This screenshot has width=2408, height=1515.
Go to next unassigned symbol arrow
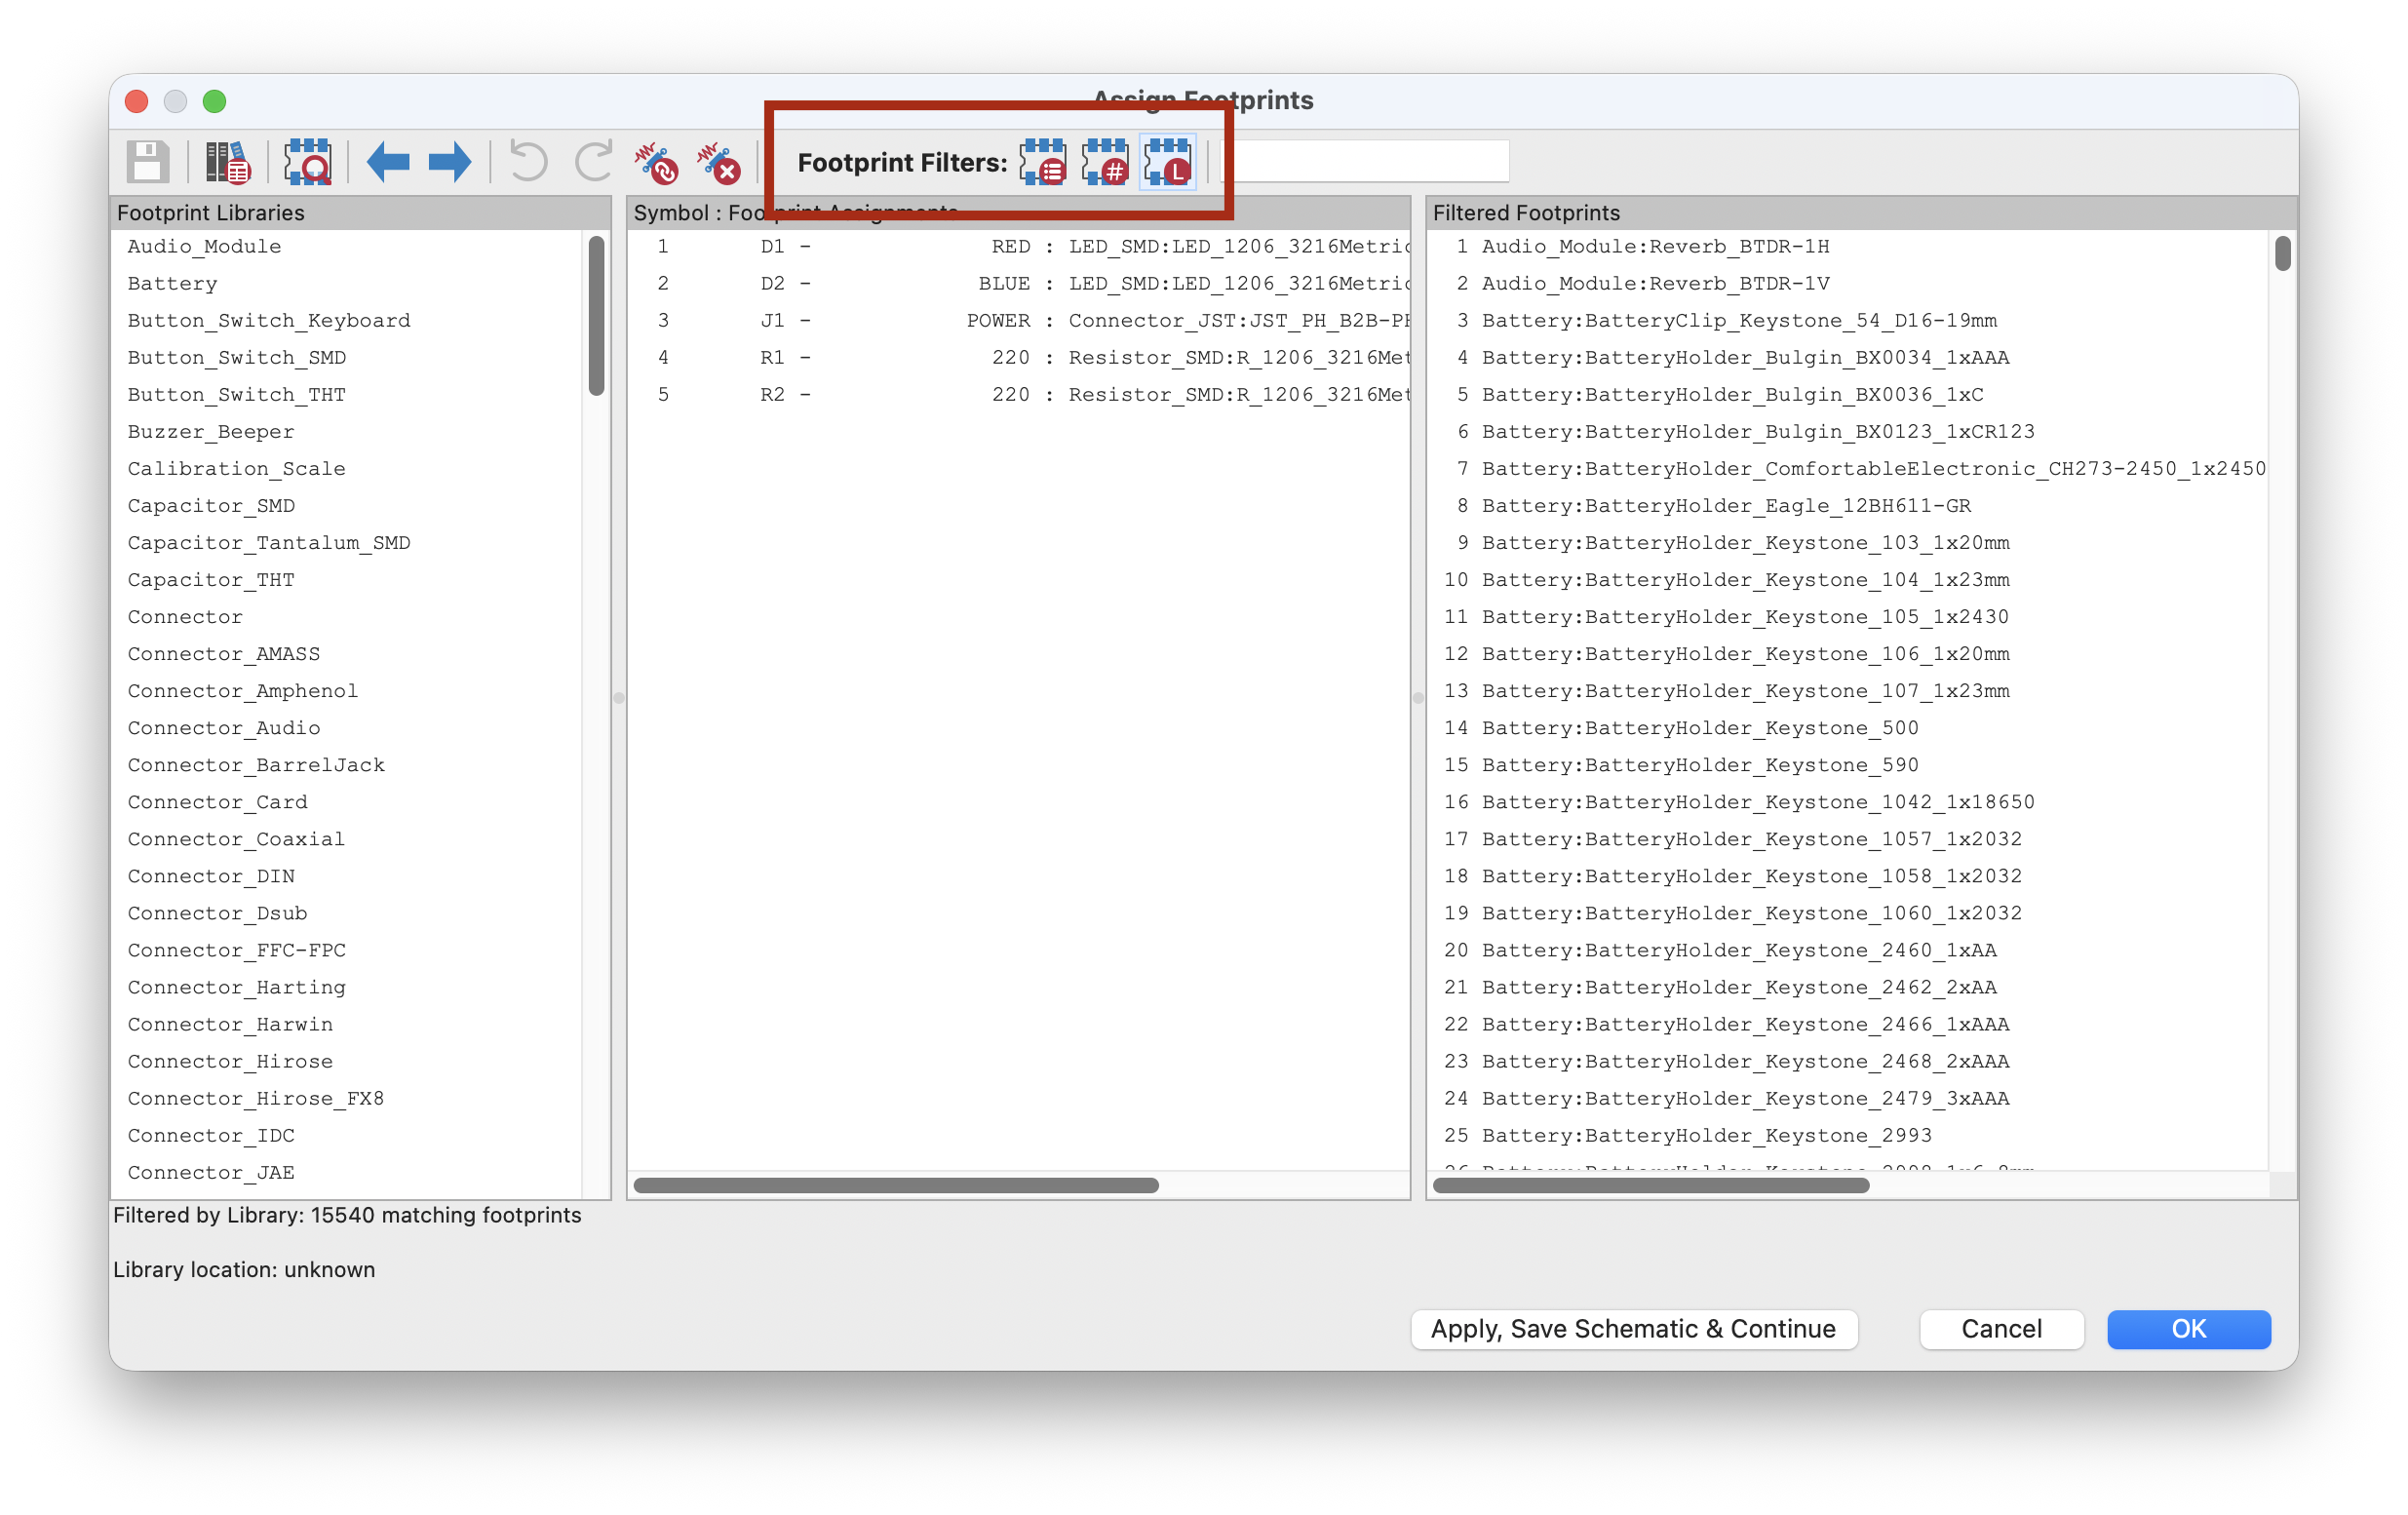coord(449,162)
